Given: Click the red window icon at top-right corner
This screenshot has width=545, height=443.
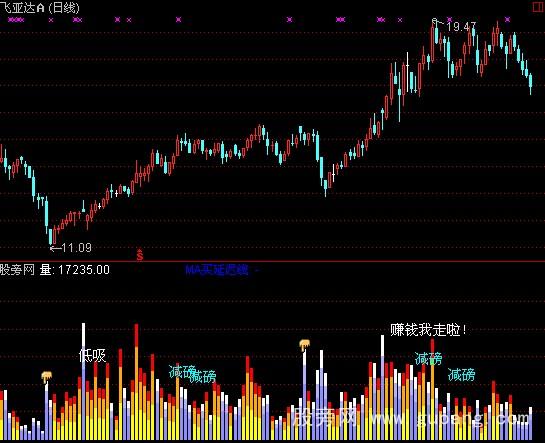Looking at the screenshot, I should (539, 7).
